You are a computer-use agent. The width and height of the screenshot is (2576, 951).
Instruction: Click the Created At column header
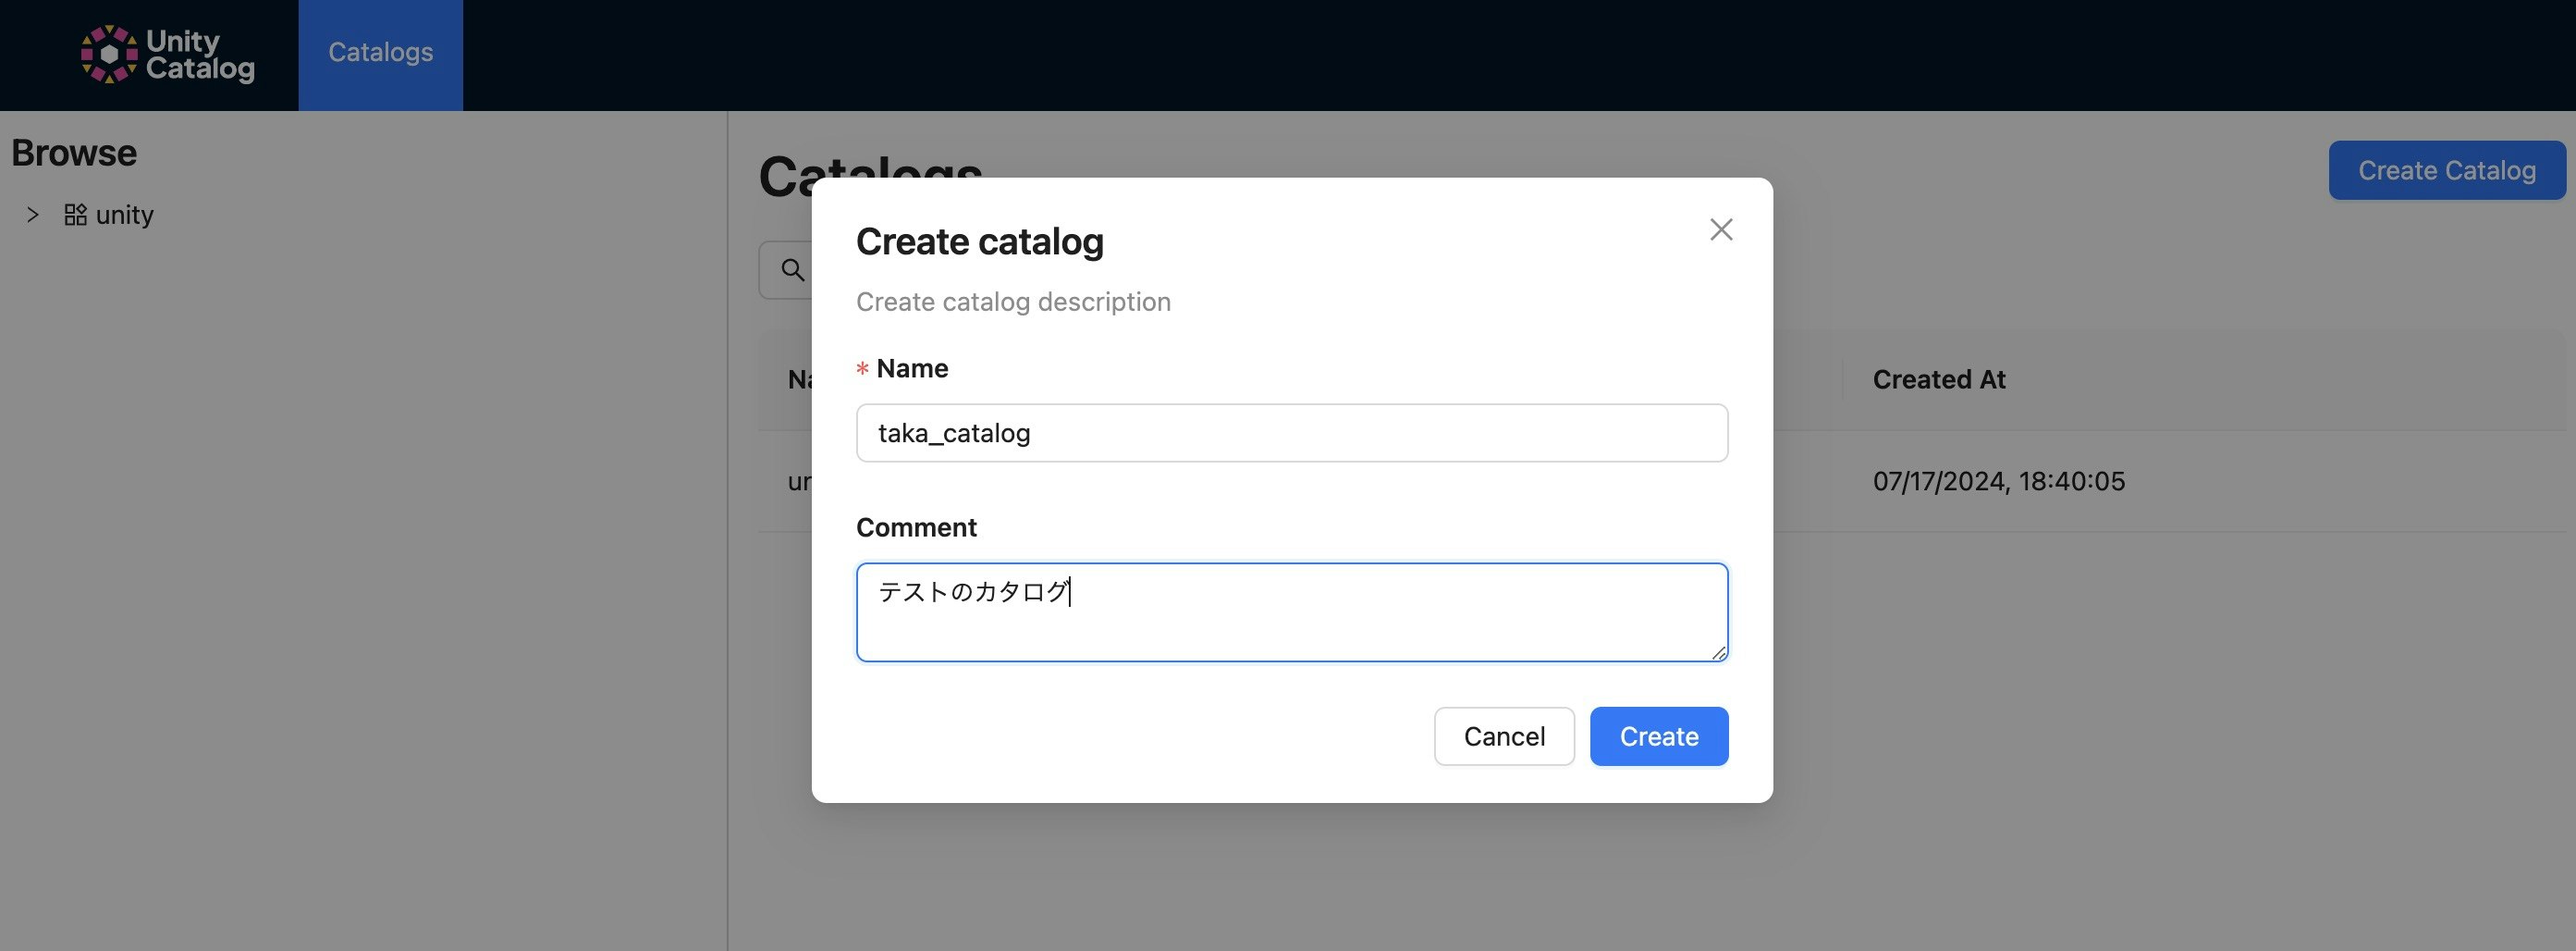coord(1938,380)
